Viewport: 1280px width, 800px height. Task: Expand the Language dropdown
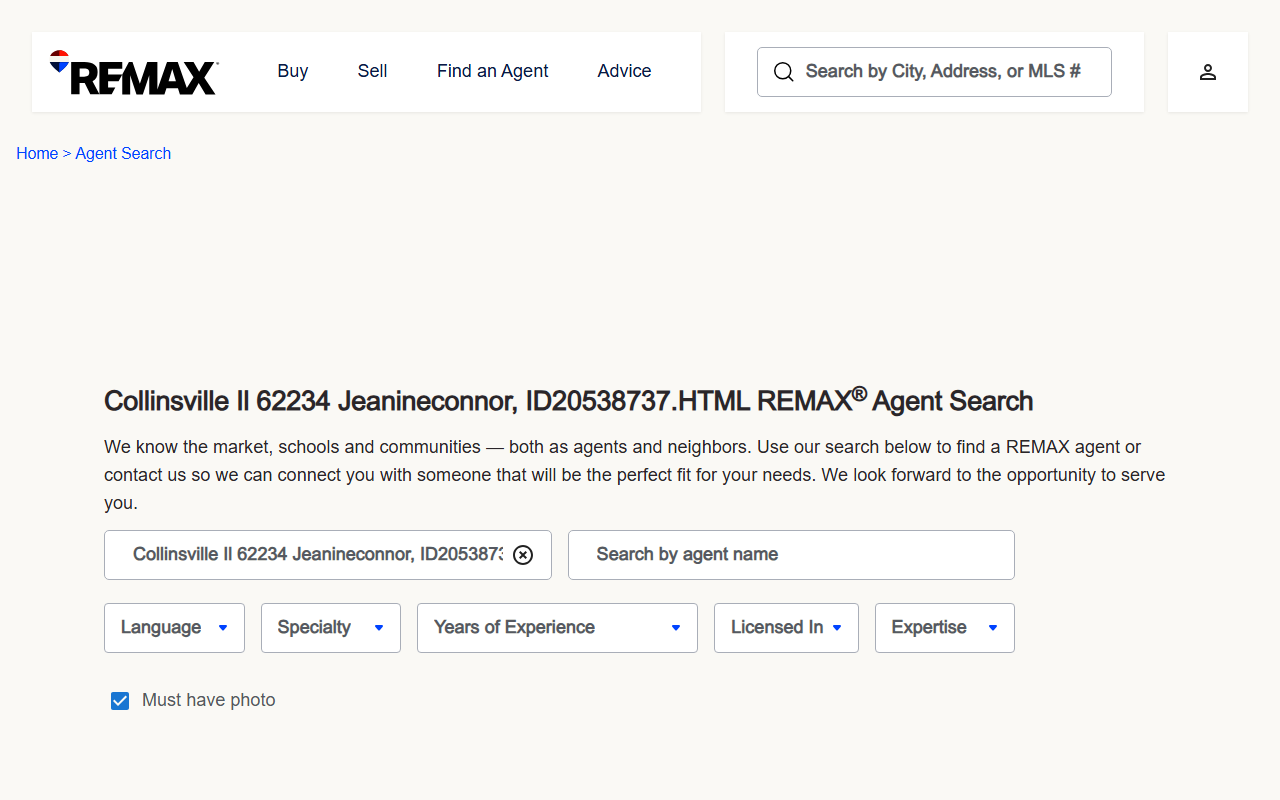(x=174, y=628)
